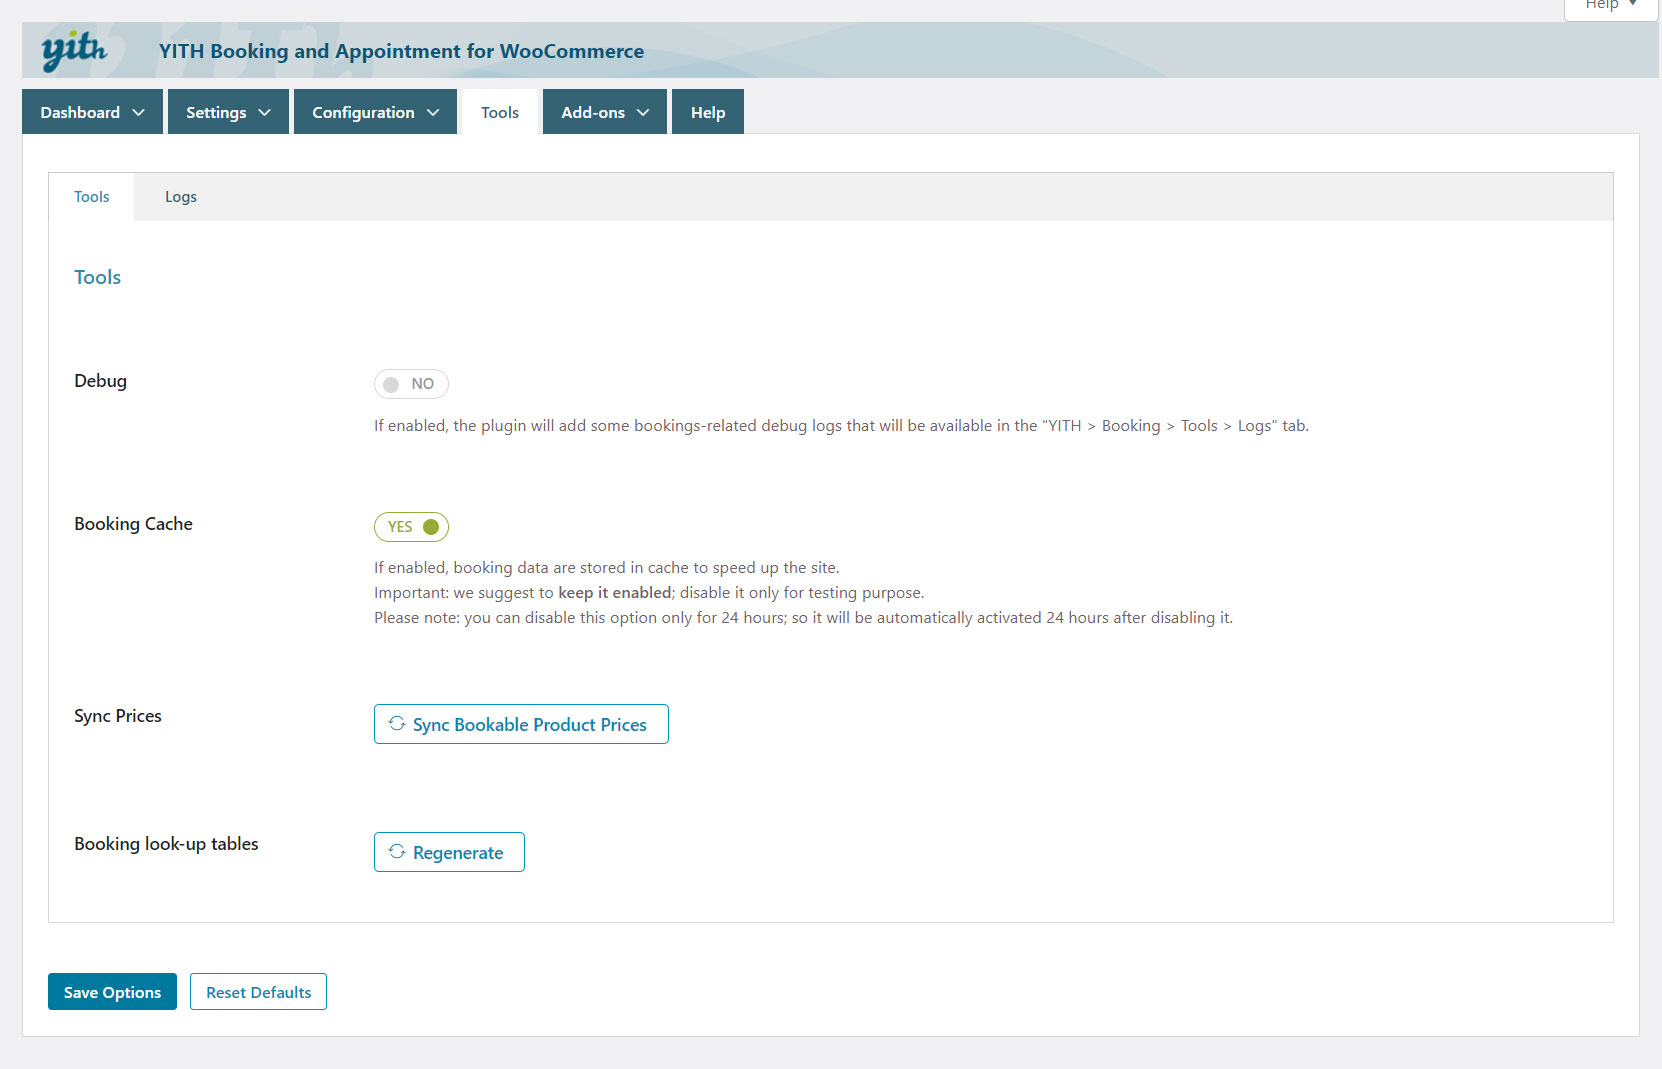The width and height of the screenshot is (1662, 1069).
Task: Select the main Tools tab
Action: (500, 112)
